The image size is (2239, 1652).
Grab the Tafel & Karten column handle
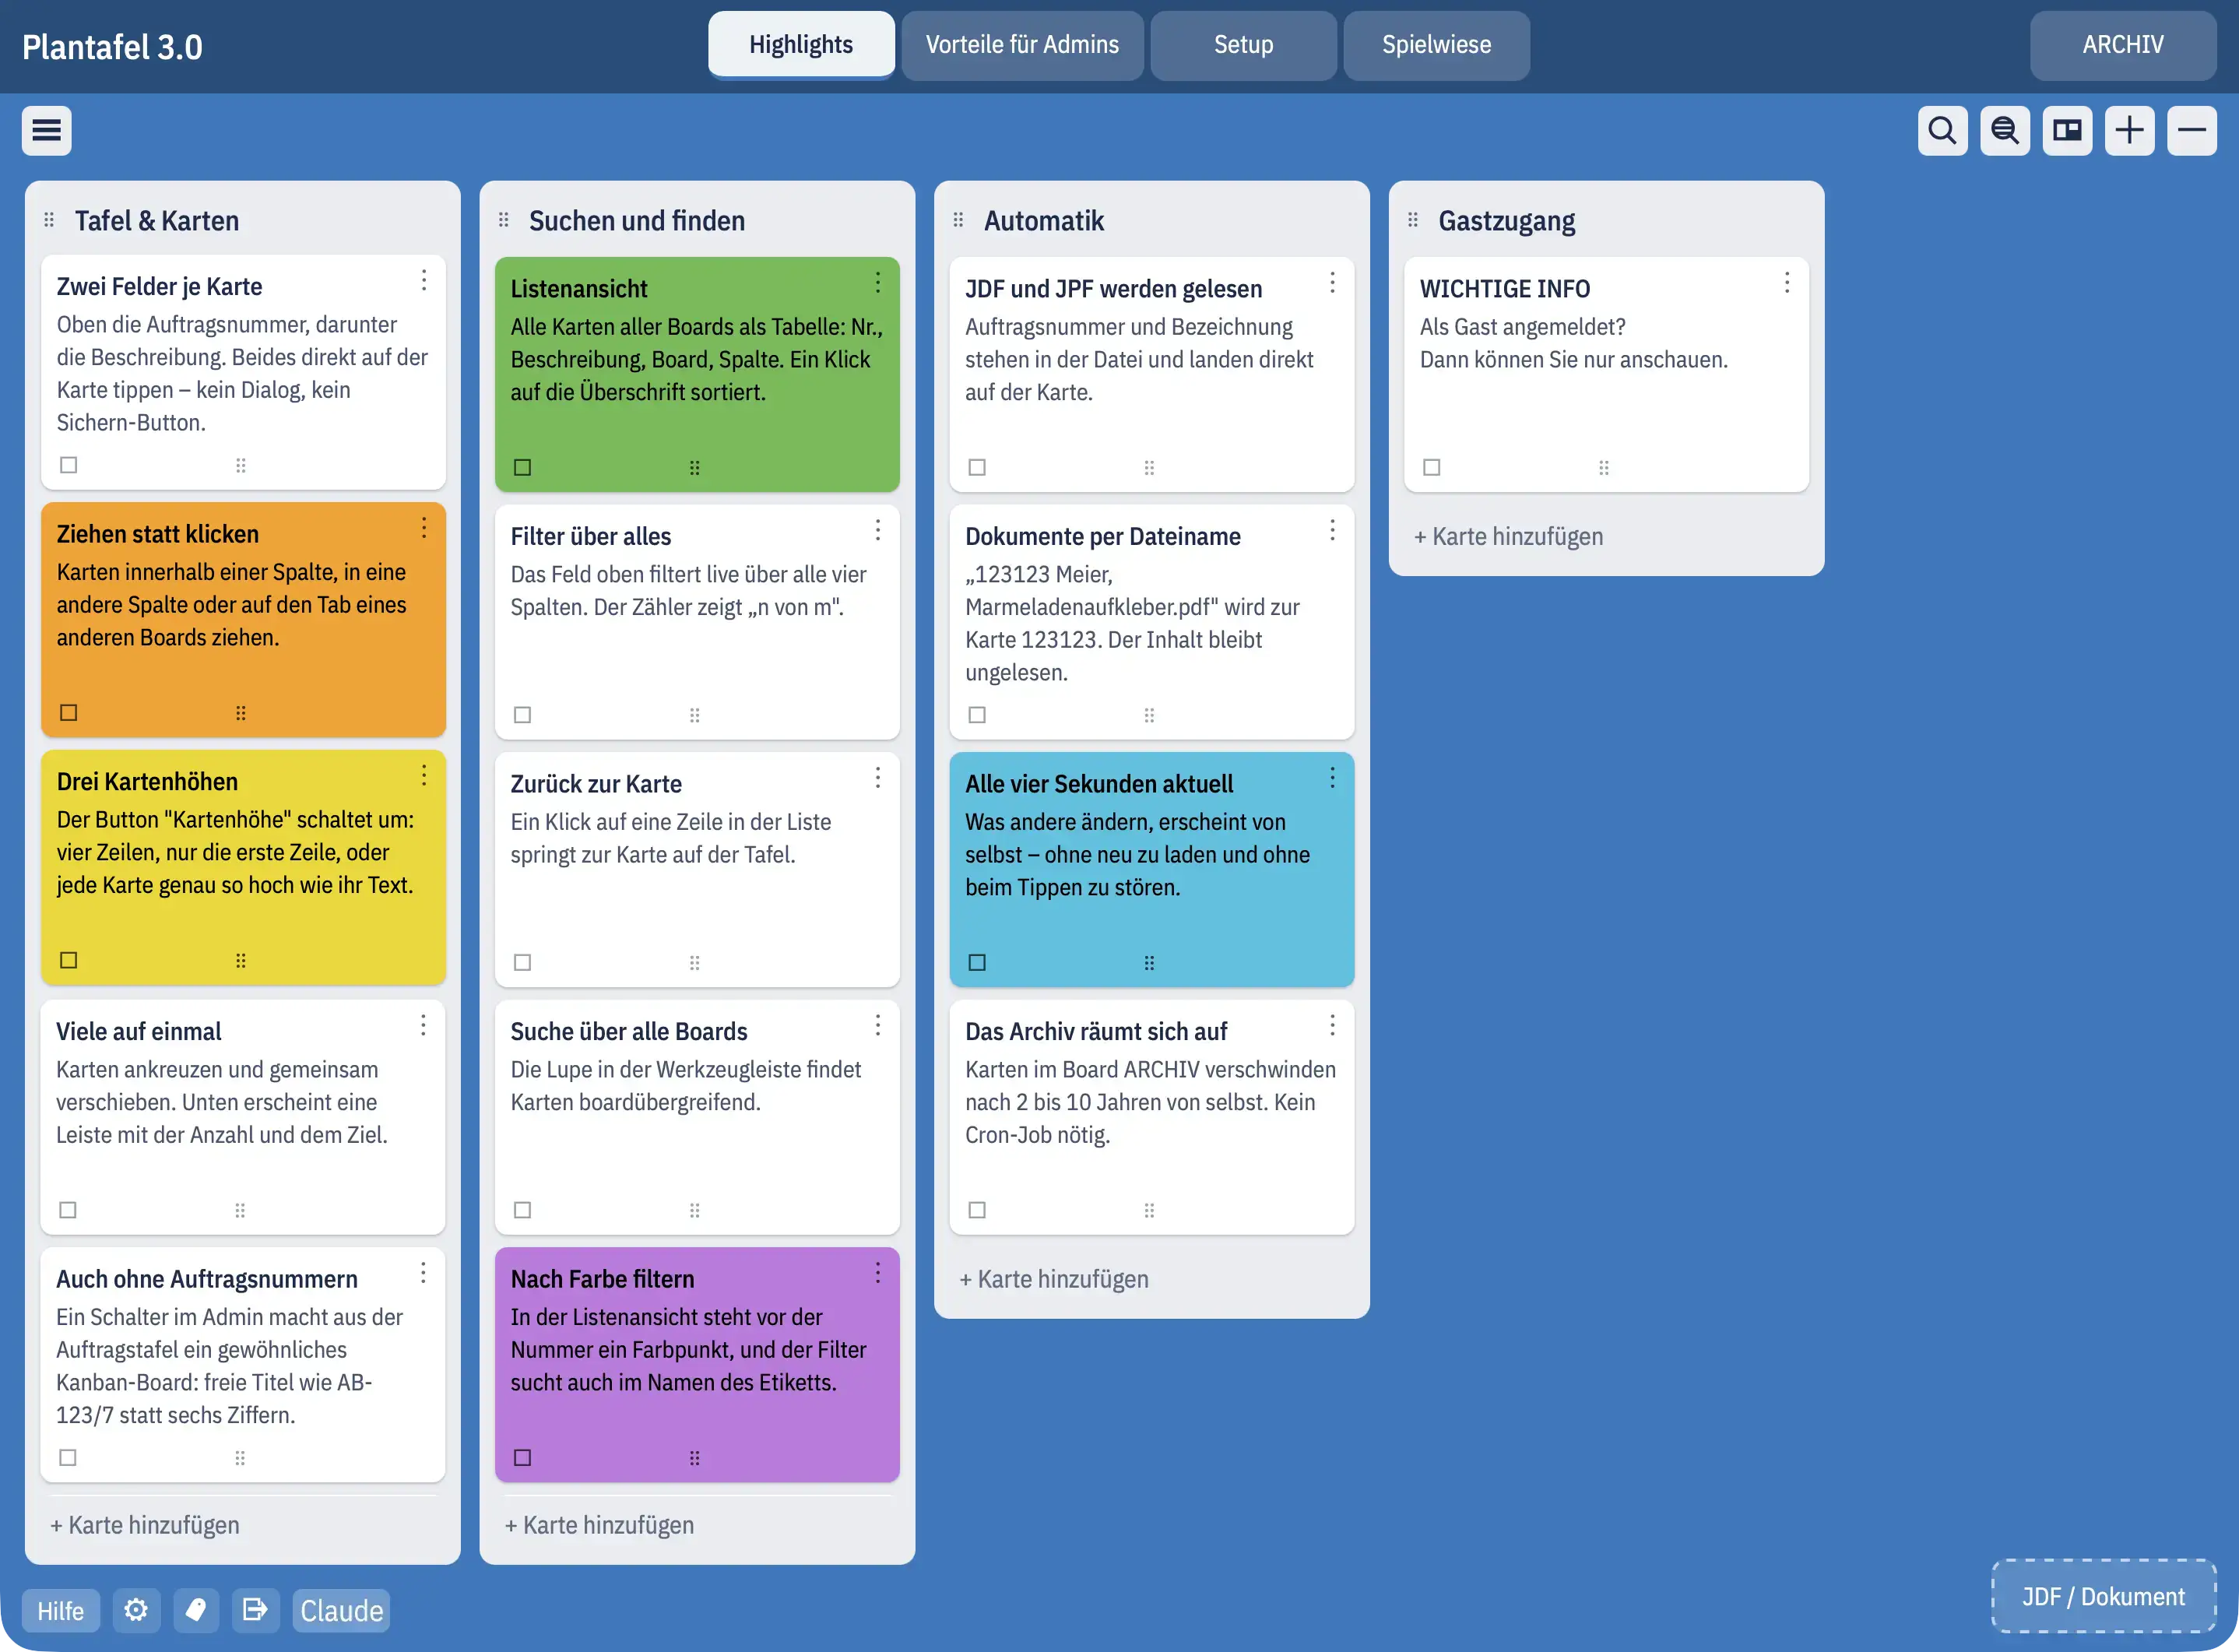(49, 220)
